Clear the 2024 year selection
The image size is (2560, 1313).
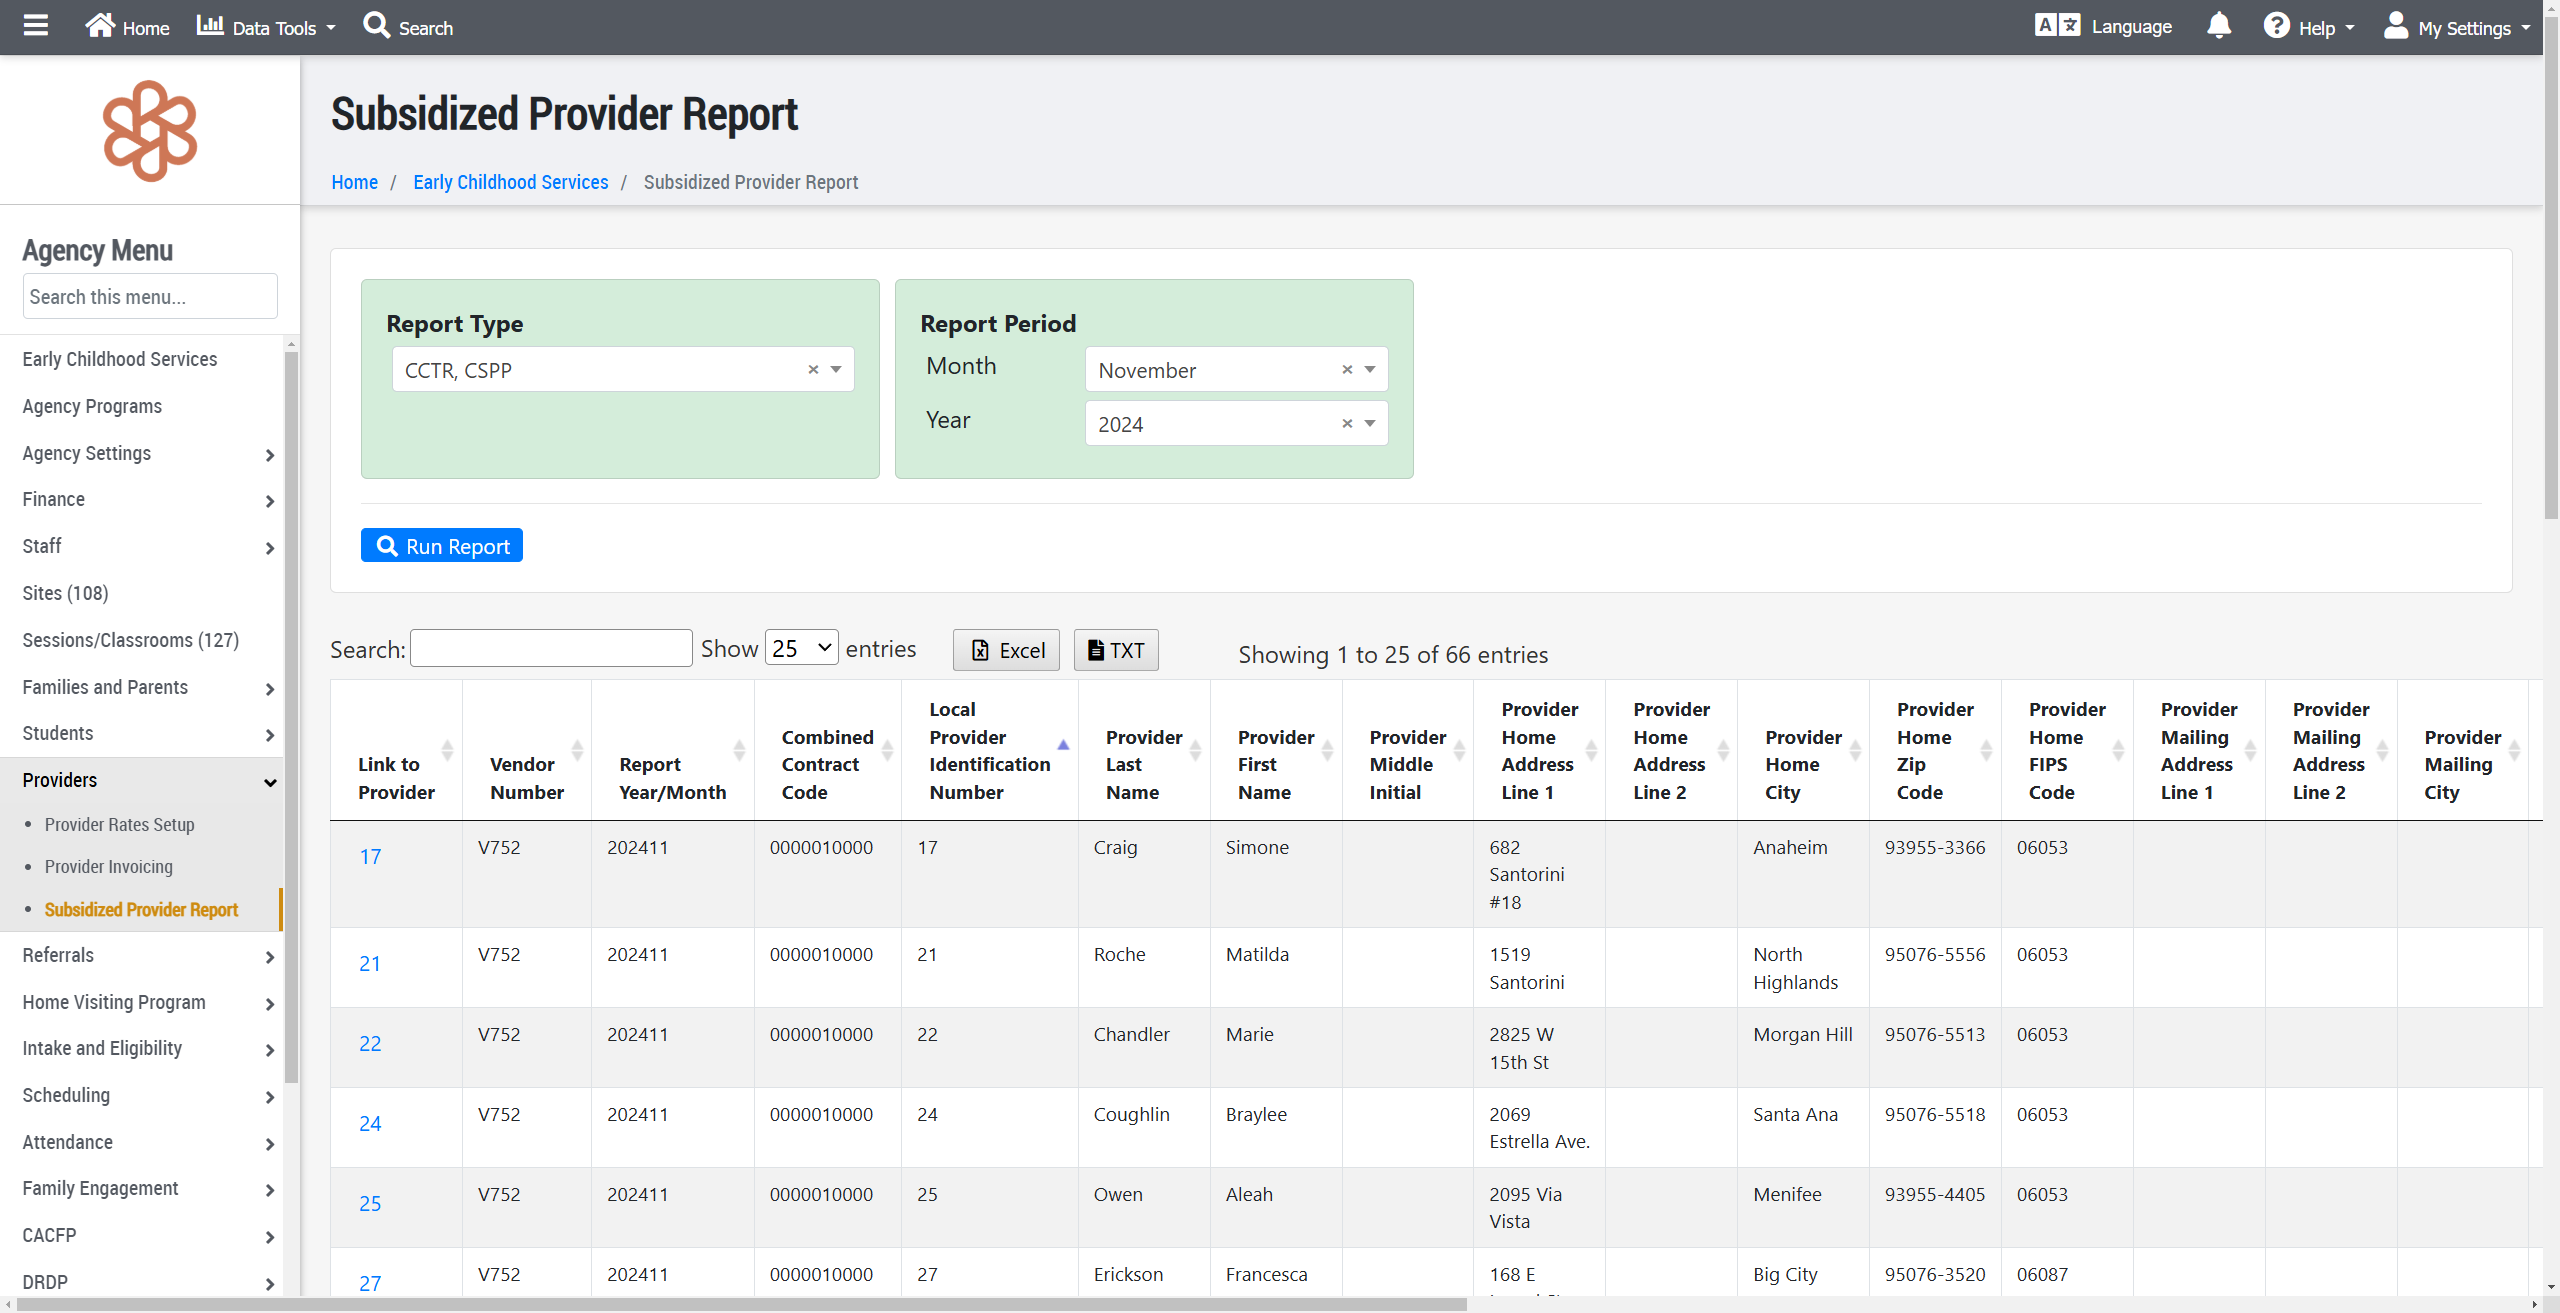[x=1347, y=424]
